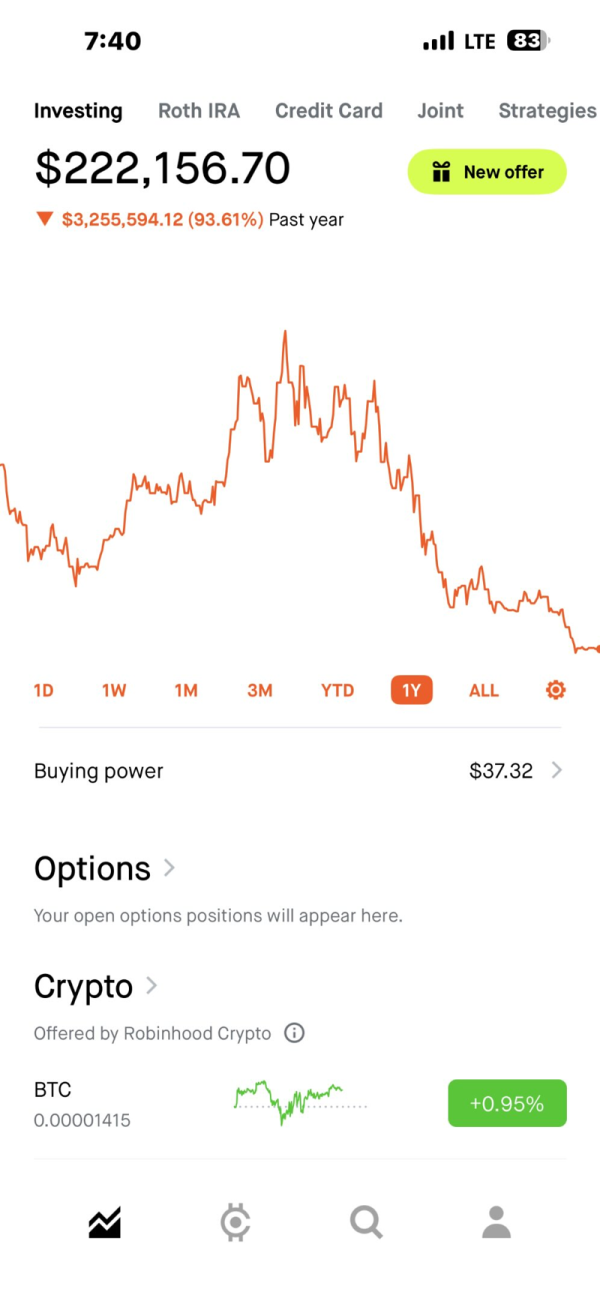Open the investing chart tab in bottom bar
The image size is (600, 1301).
(104, 1222)
